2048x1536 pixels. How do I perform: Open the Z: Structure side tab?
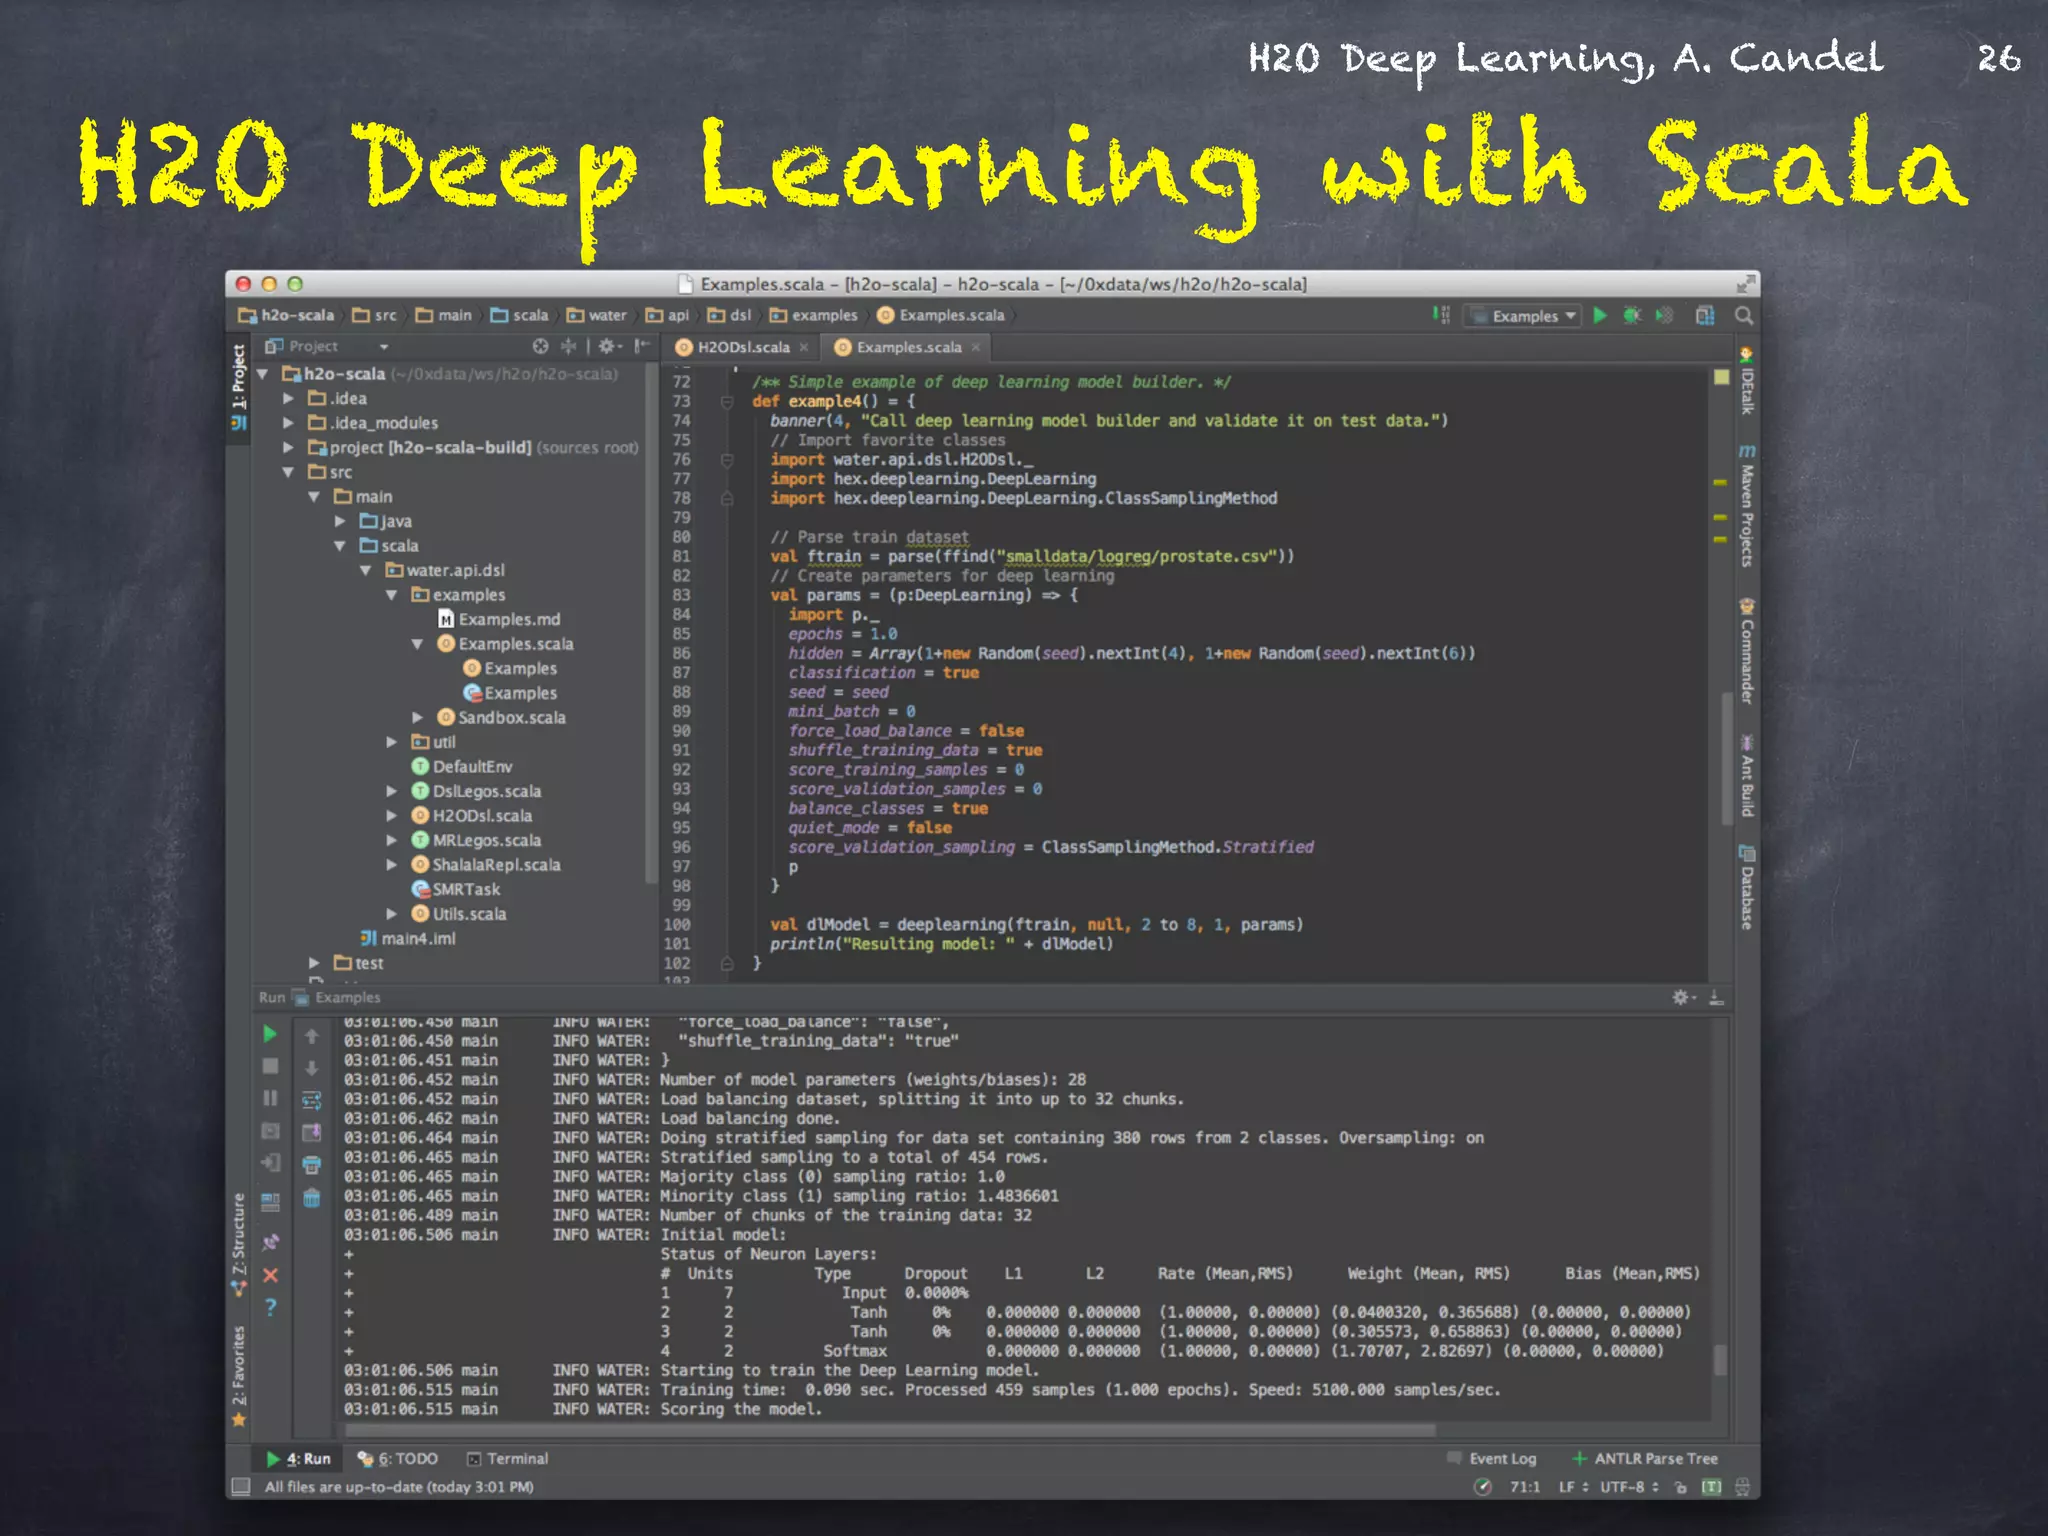(239, 1244)
